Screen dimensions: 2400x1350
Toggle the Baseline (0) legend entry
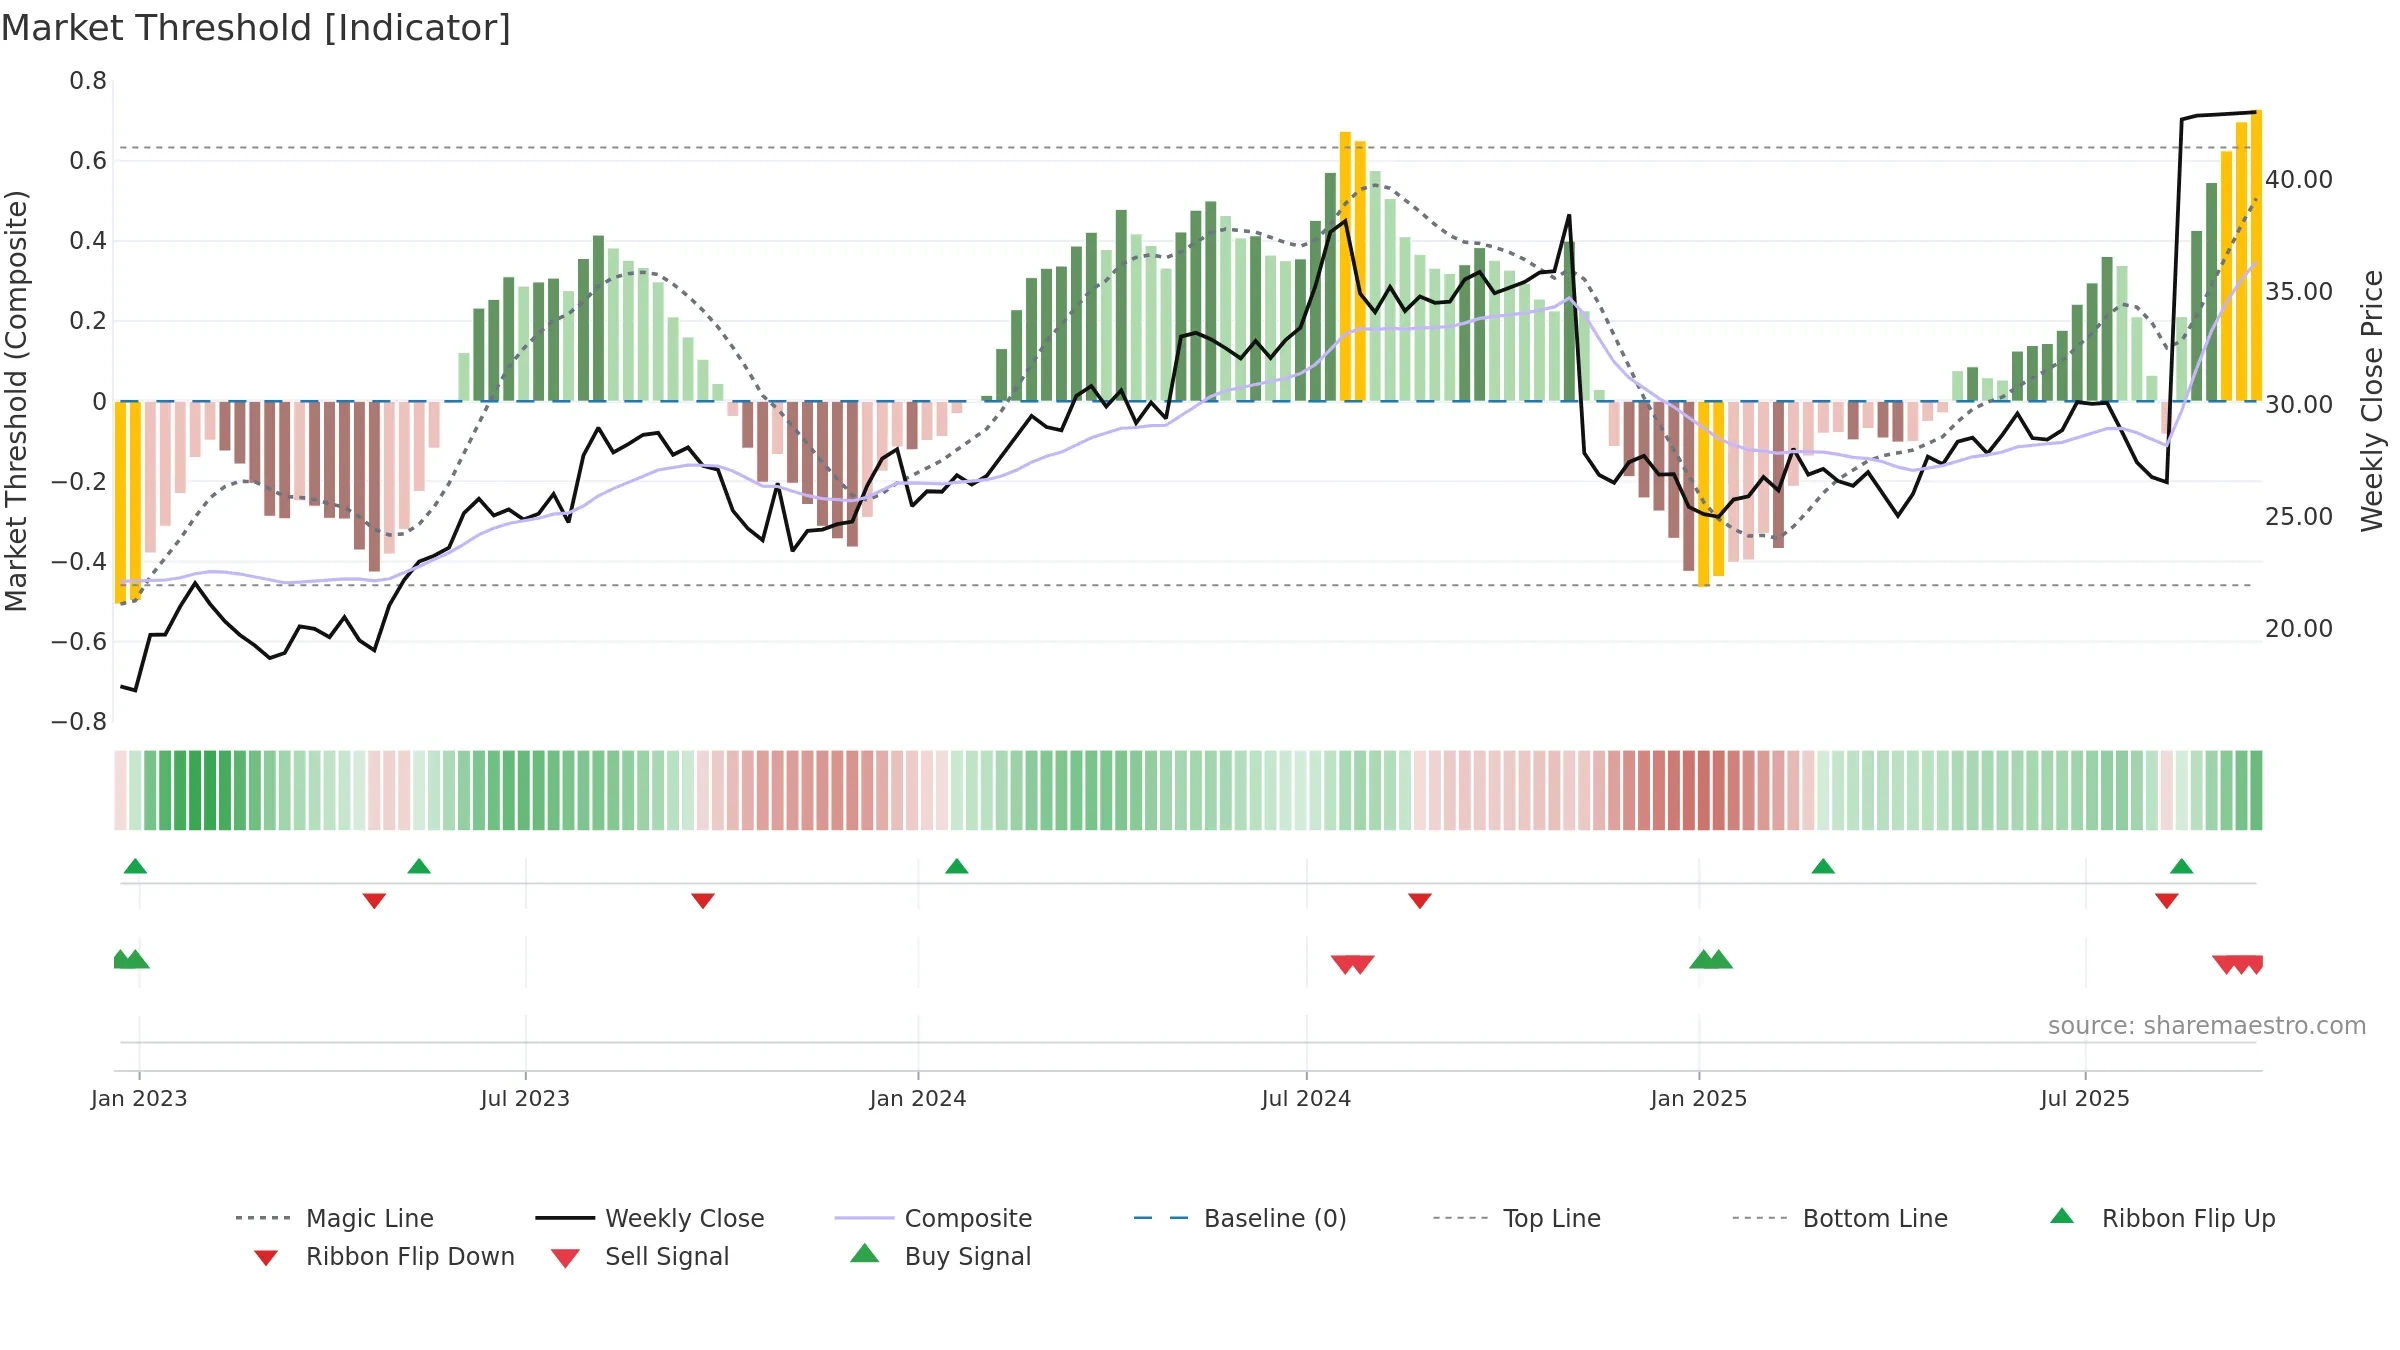point(1240,1218)
